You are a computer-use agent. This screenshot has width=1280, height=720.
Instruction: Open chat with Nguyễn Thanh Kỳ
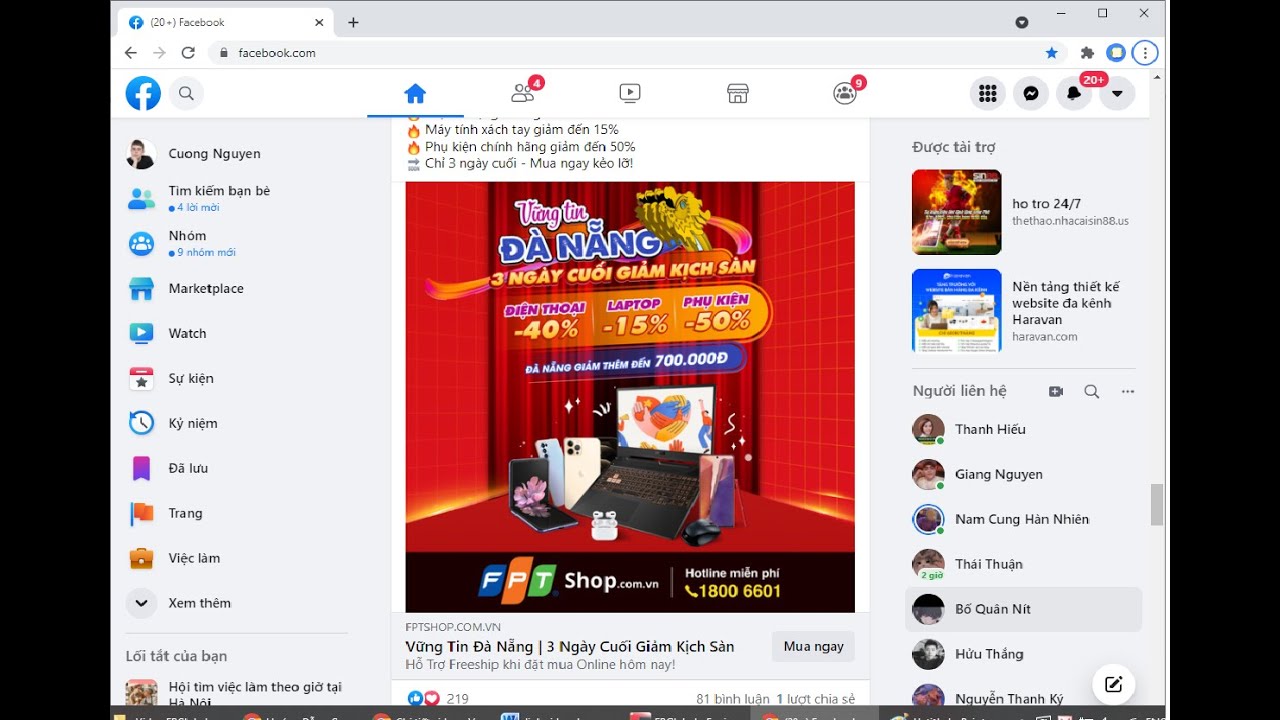(1024, 697)
